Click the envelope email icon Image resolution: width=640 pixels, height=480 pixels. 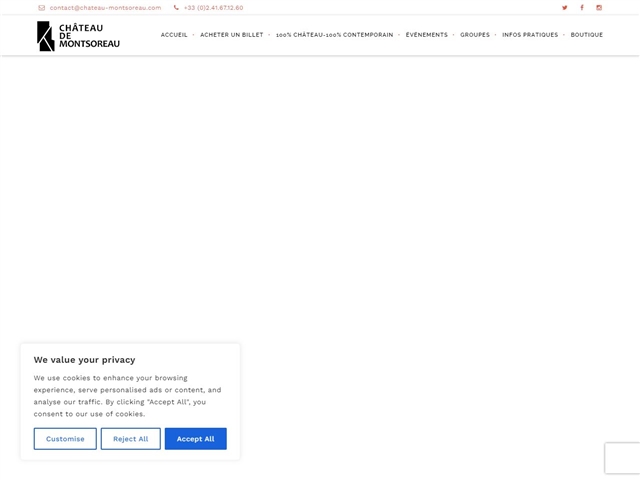[x=41, y=8]
